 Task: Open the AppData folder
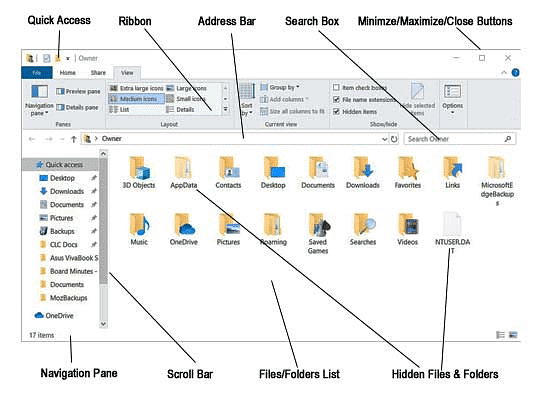pos(184,173)
